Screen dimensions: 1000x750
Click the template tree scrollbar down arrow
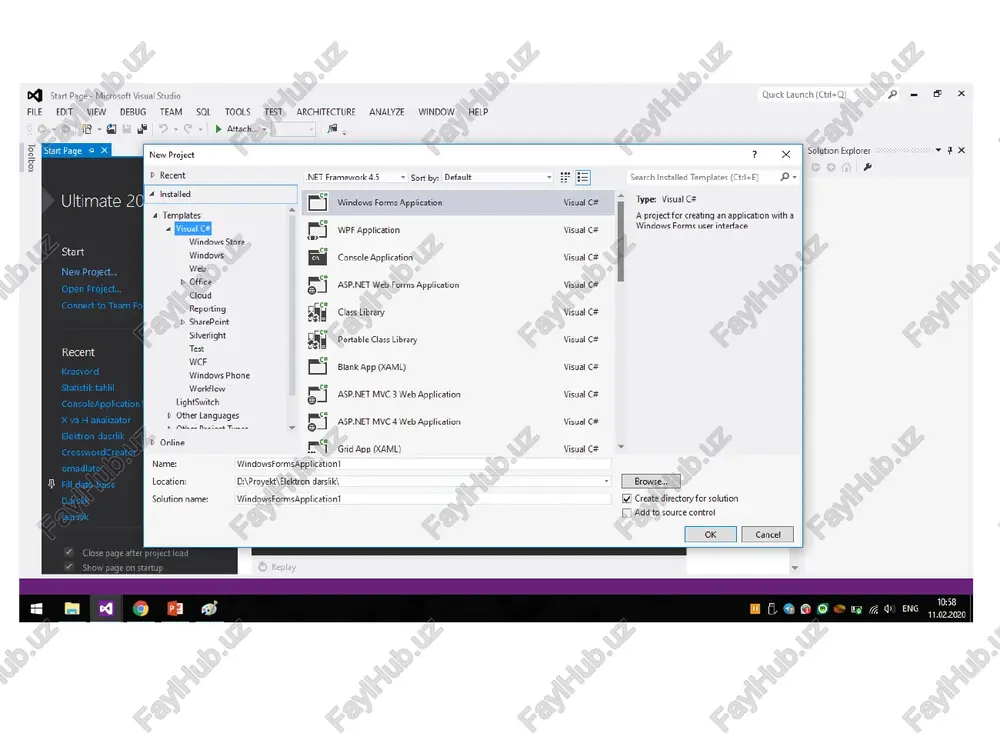click(x=292, y=428)
